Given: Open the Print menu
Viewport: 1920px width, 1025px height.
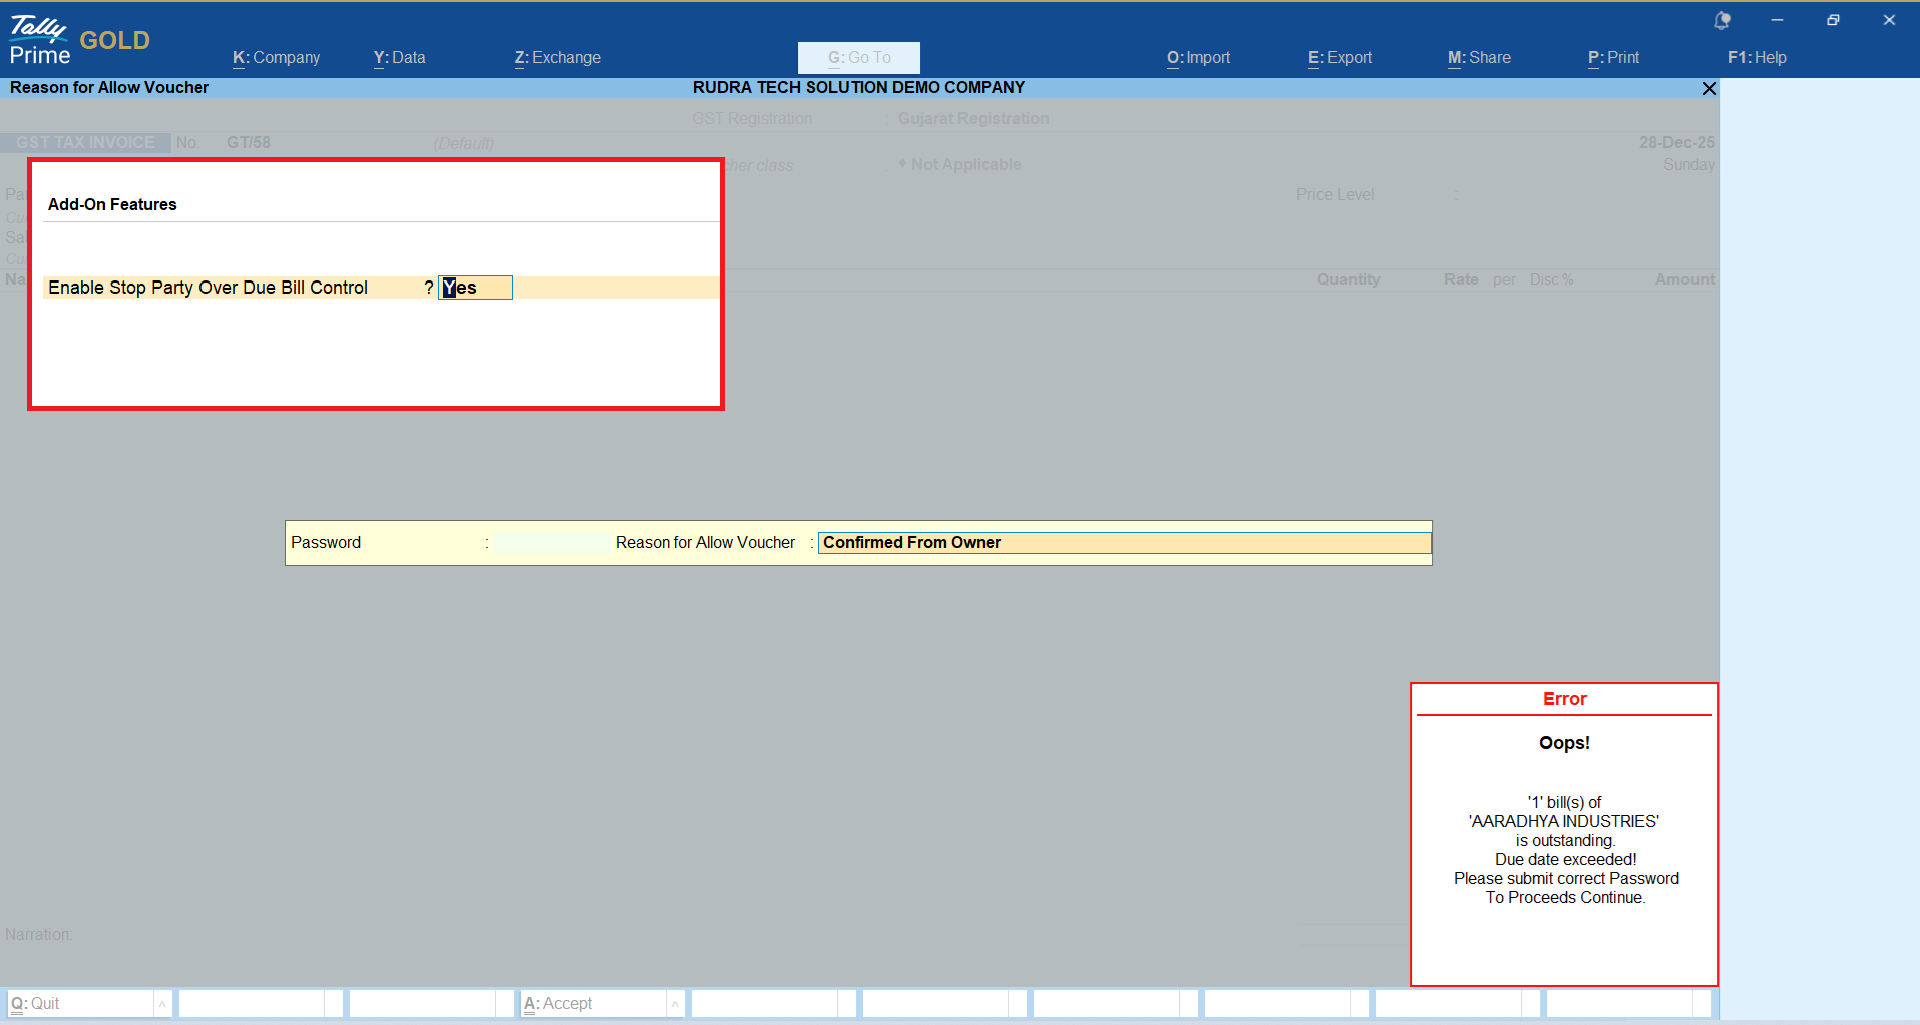Looking at the screenshot, I should click(1613, 58).
